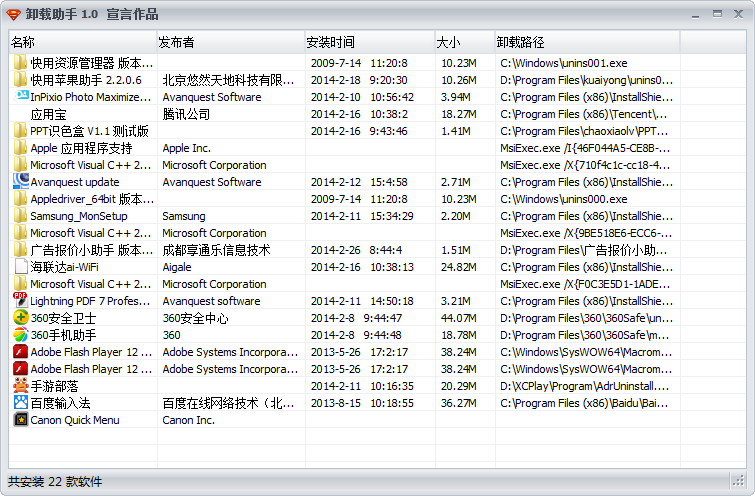Sort by the 大小 column header
Image resolution: width=755 pixels, height=496 pixels.
click(465, 42)
